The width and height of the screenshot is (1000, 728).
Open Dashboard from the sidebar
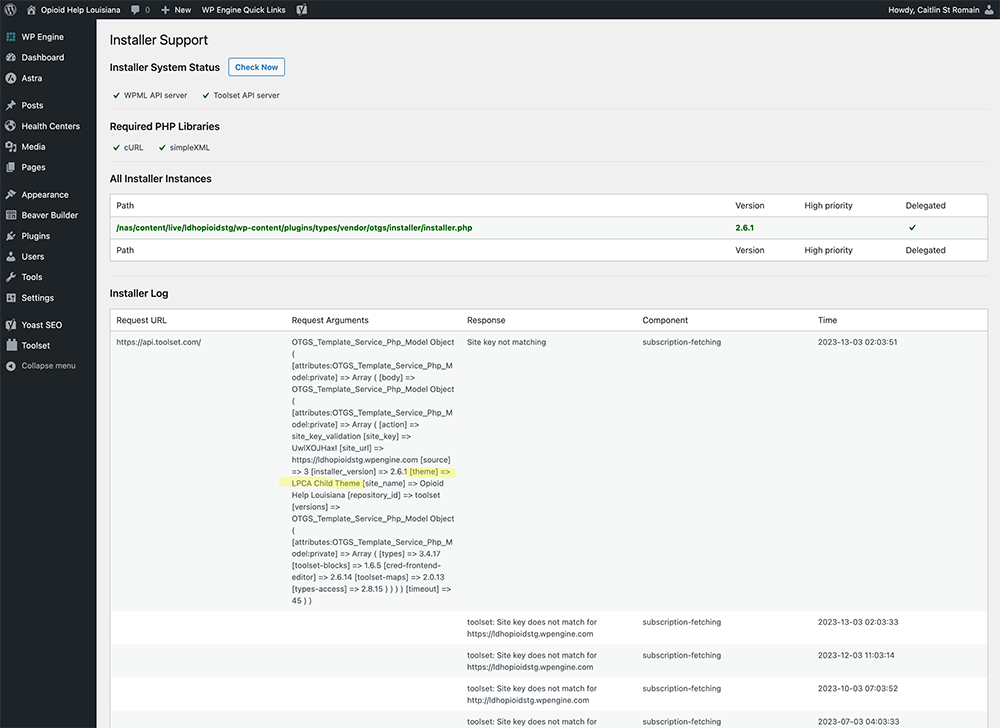42,57
